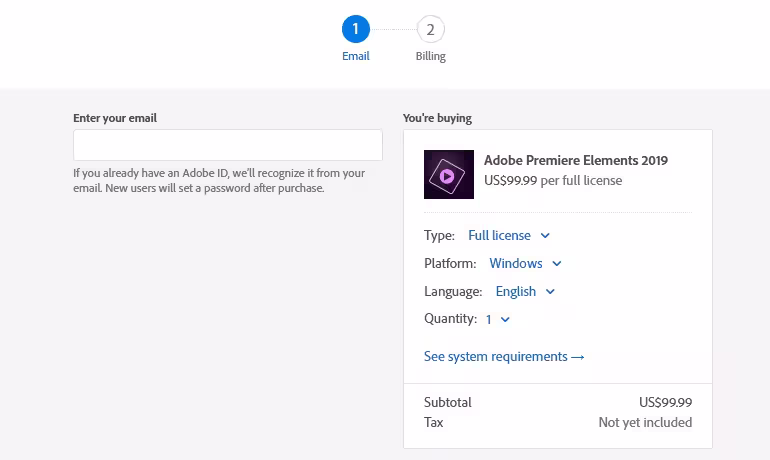This screenshot has width=770, height=460.
Task: Expand the Platform "Windows" dropdown
Action: (525, 263)
